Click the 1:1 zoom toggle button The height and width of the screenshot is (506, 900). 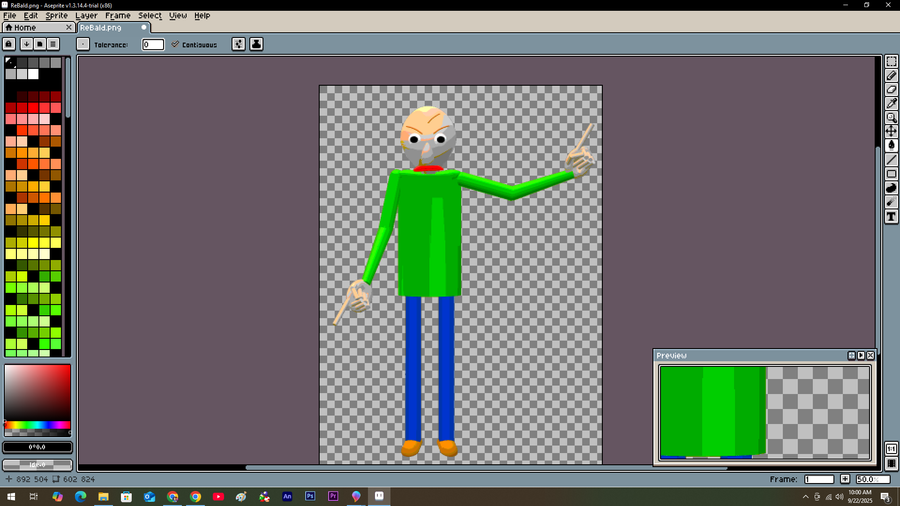click(x=891, y=449)
